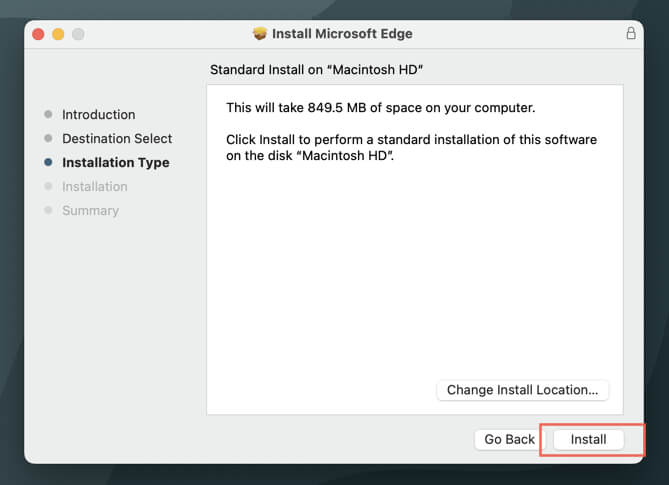The image size is (669, 485).
Task: Click the lock icon in the title bar
Action: click(x=630, y=33)
